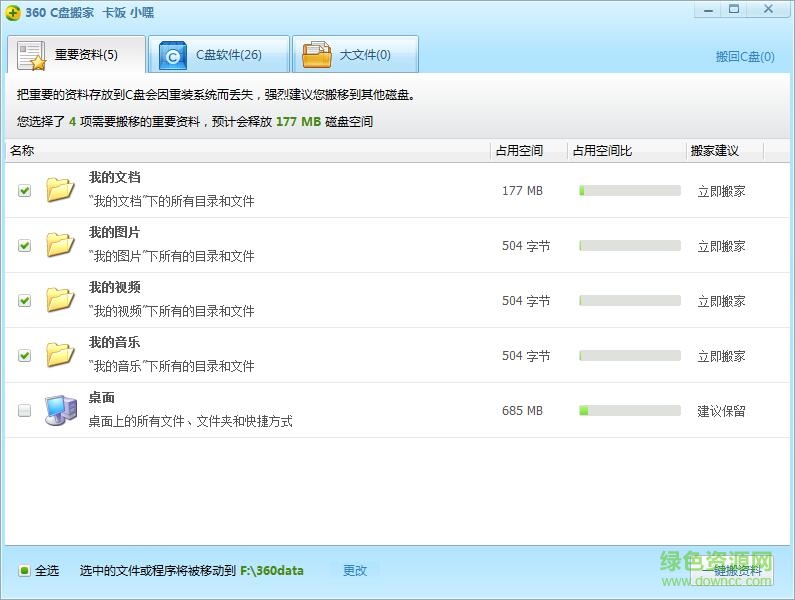This screenshot has width=795, height=600.
Task: Click the folder icon on 大文件 tab
Action: (x=317, y=56)
